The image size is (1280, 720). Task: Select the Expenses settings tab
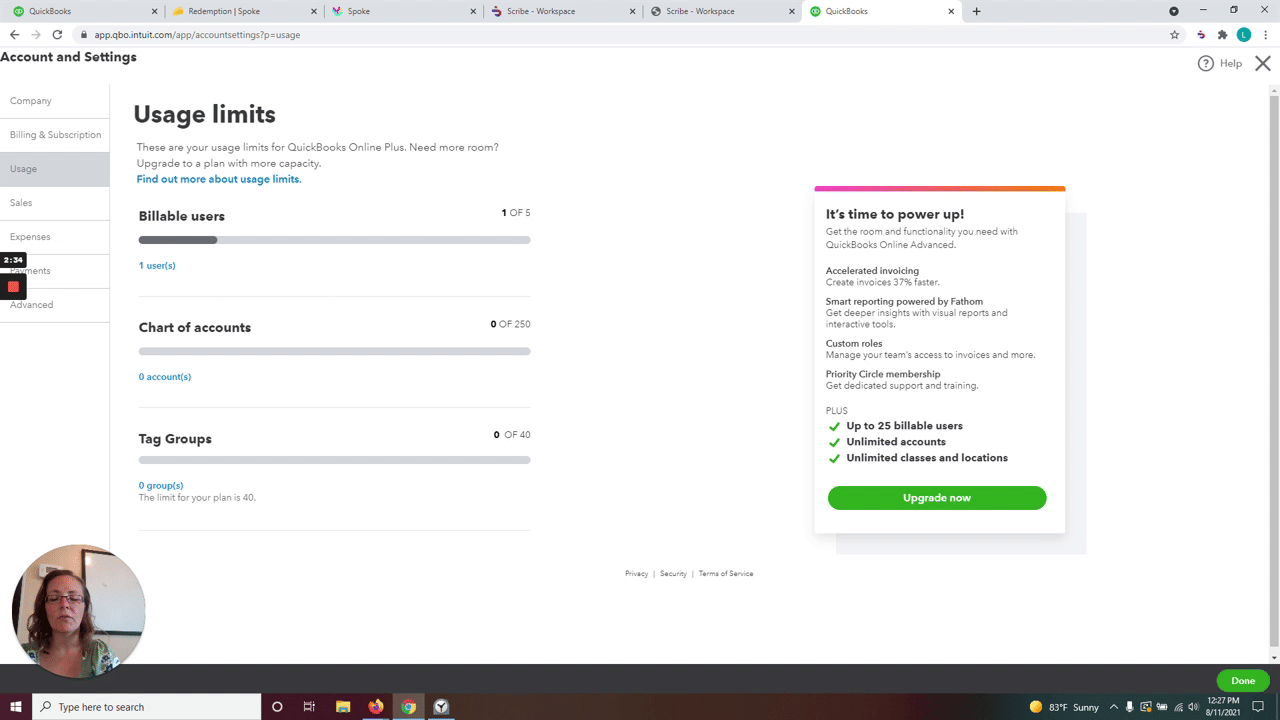point(30,237)
